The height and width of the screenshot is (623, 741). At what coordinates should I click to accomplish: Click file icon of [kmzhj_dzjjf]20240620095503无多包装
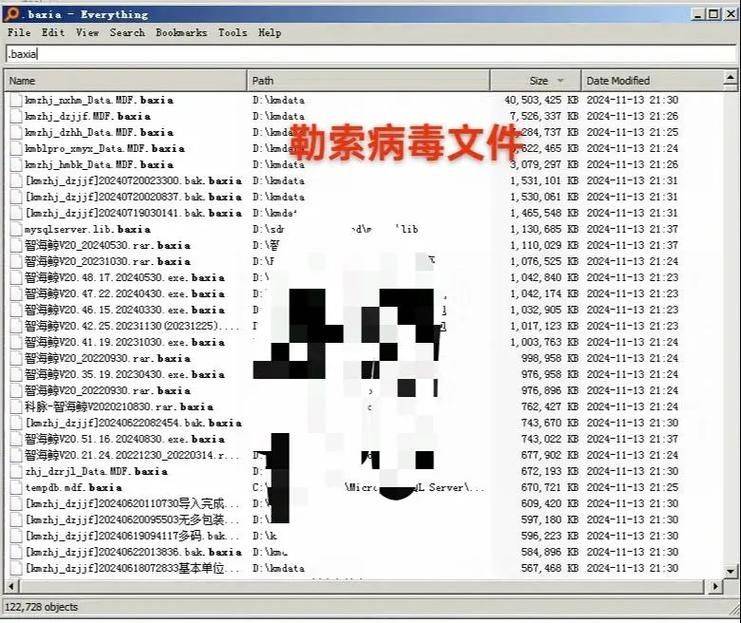coord(17,519)
